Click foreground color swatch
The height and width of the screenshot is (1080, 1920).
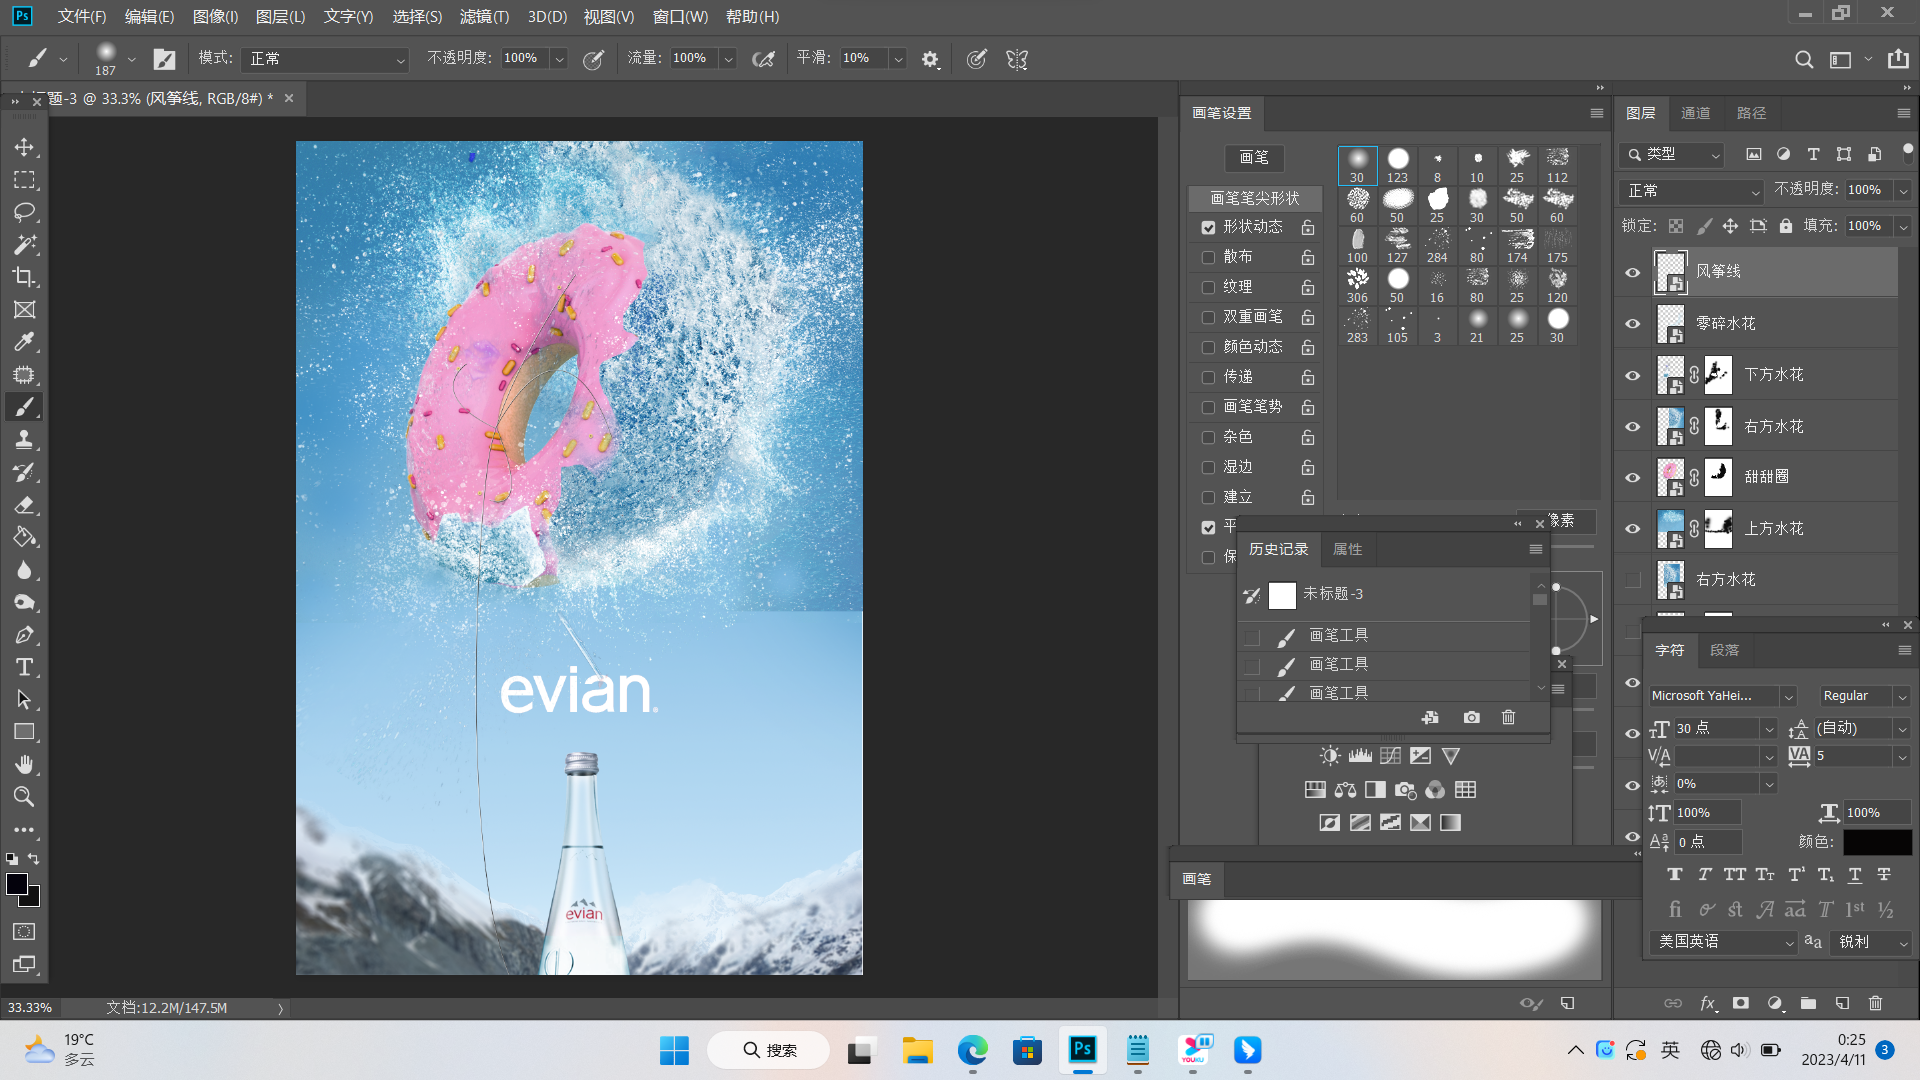(17, 884)
